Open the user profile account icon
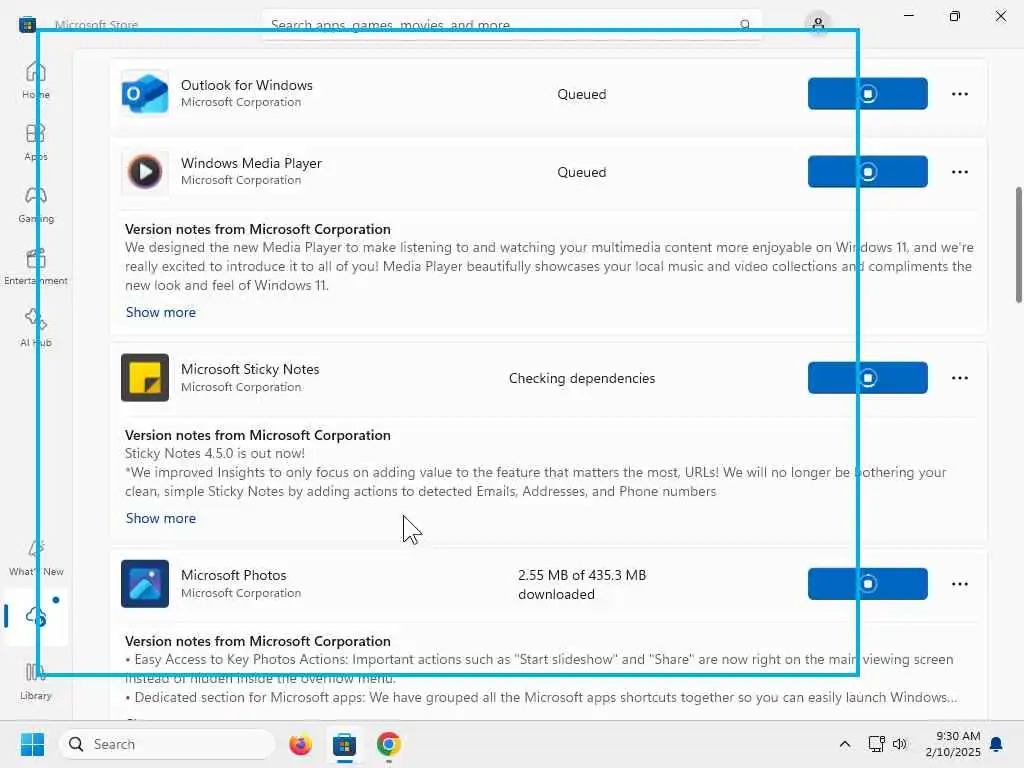This screenshot has width=1024, height=768. pyautogui.click(x=818, y=24)
